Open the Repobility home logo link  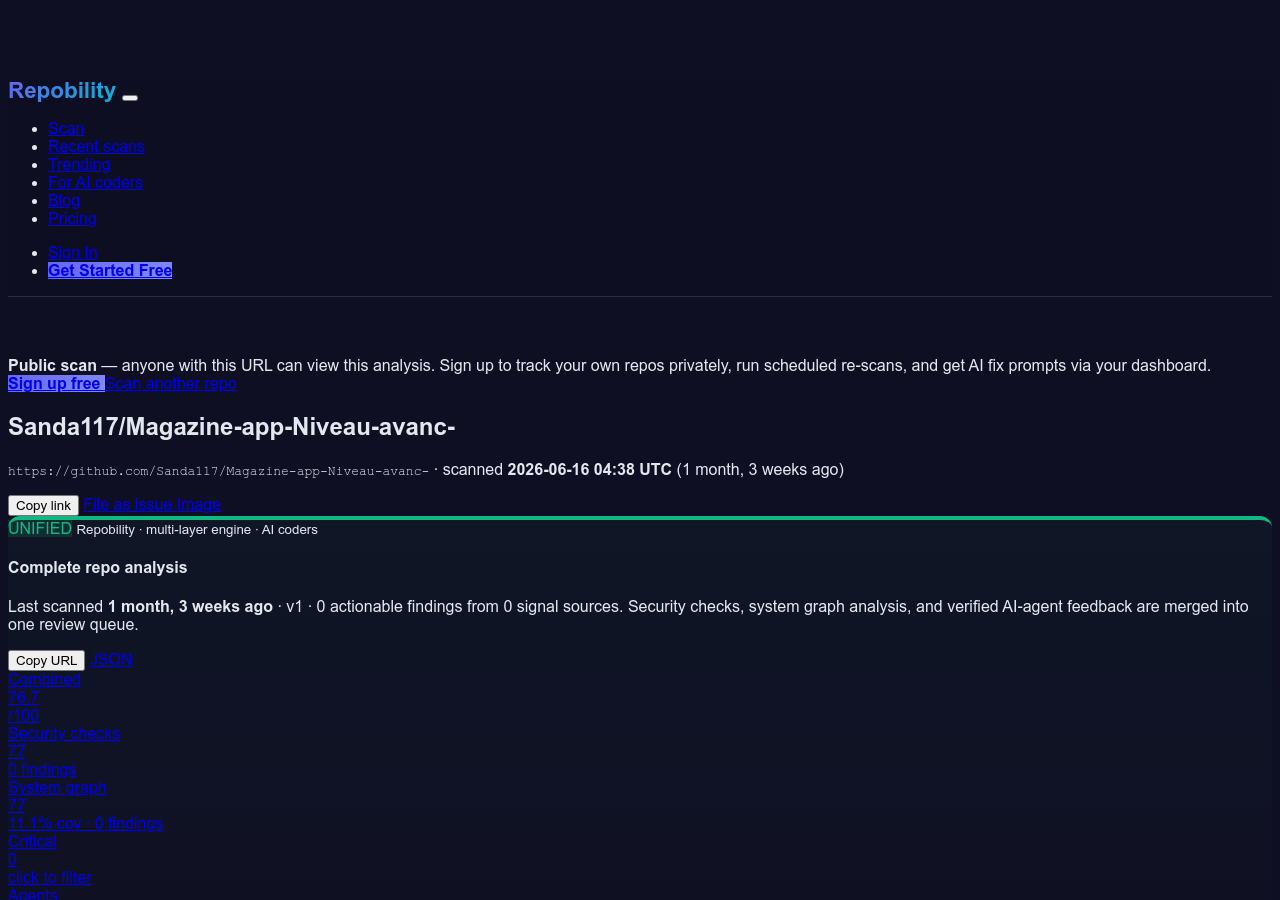point(62,90)
